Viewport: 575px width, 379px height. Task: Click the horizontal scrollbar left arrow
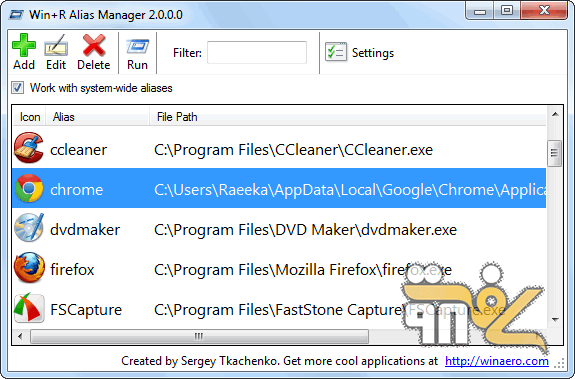(x=20, y=336)
